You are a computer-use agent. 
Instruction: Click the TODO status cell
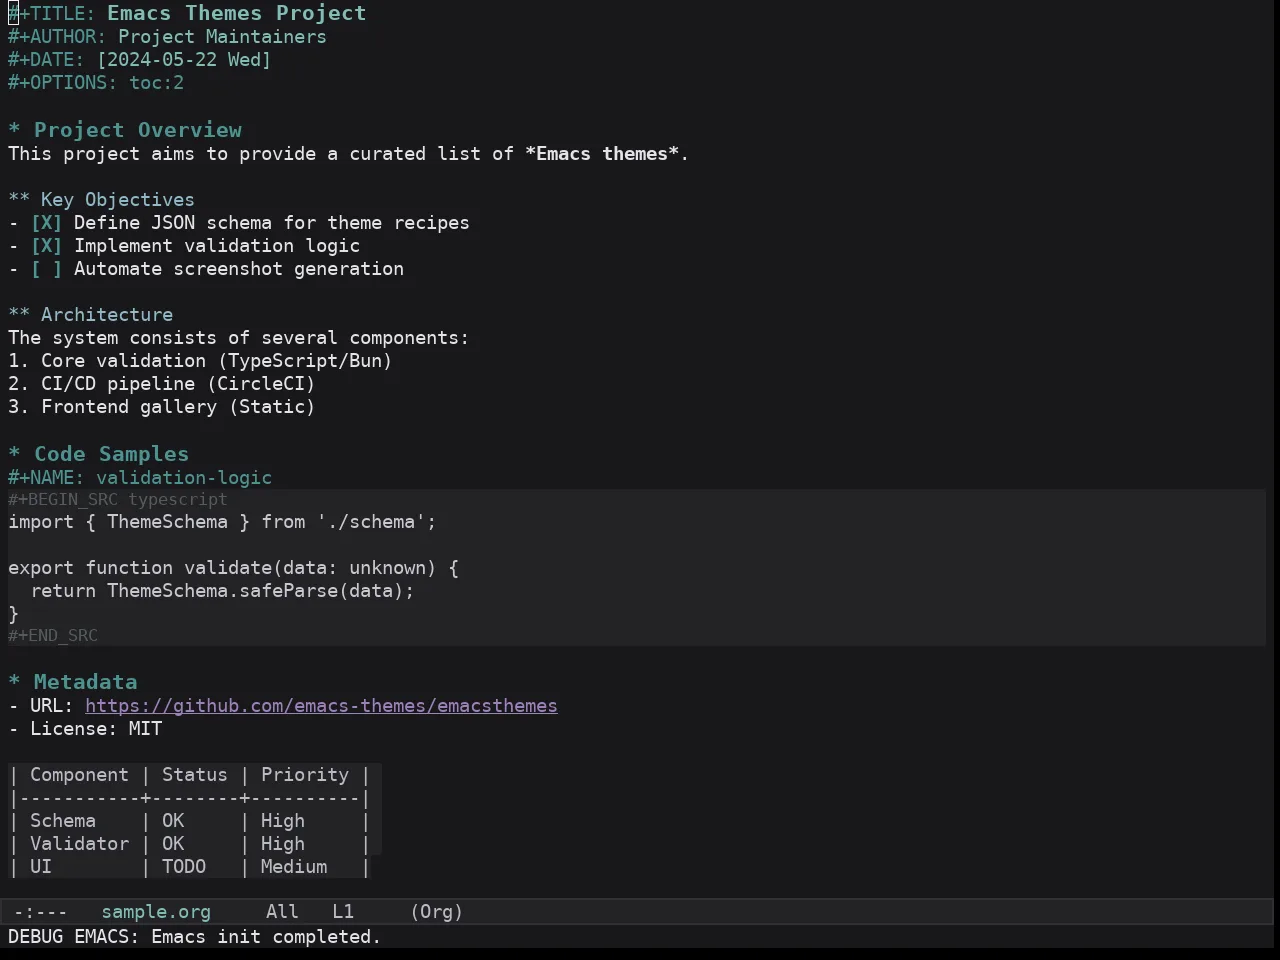pyautogui.click(x=184, y=867)
